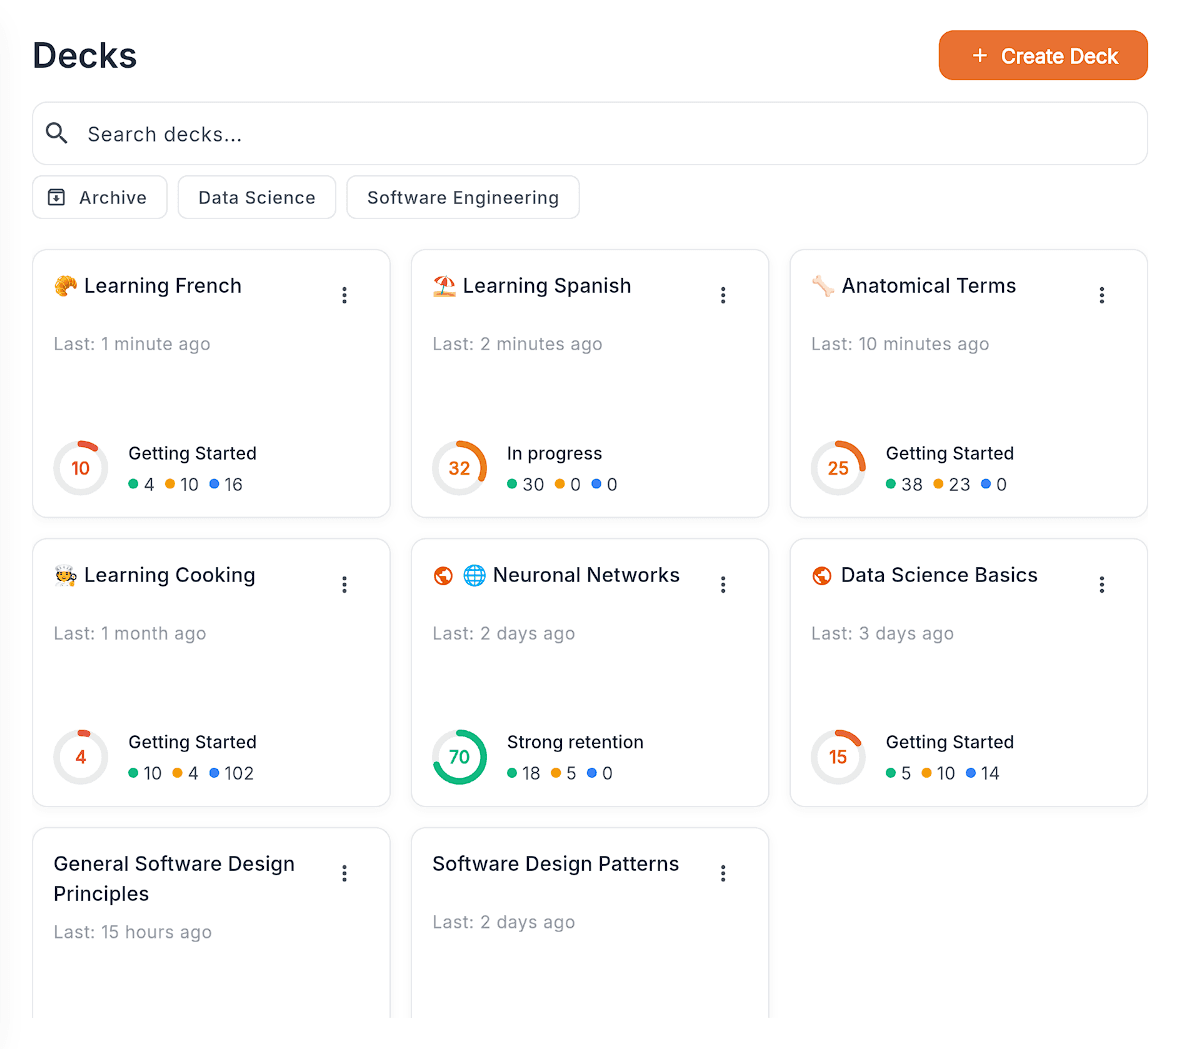Open the options menu for Neuronal Networks
1181x1049 pixels.
tap(723, 584)
